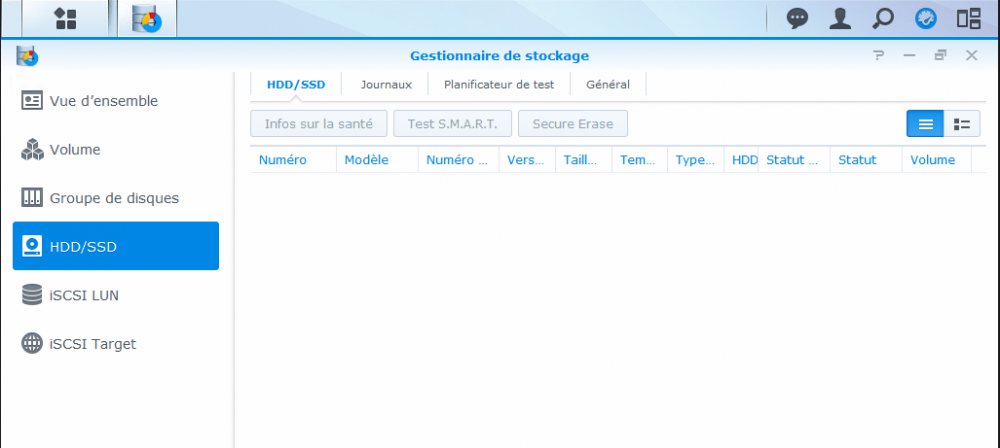This screenshot has width=1000, height=448.
Task: Close the Gestionnaire de stockage window
Action: click(x=971, y=56)
